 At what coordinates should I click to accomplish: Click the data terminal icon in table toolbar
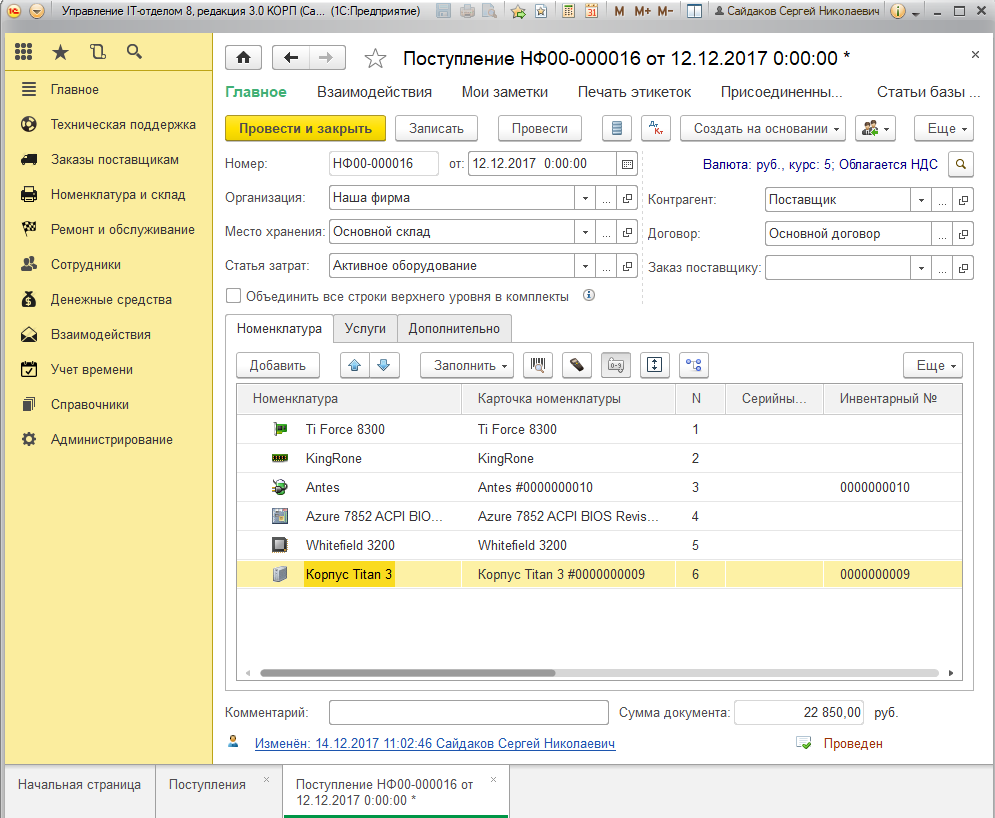pos(577,365)
